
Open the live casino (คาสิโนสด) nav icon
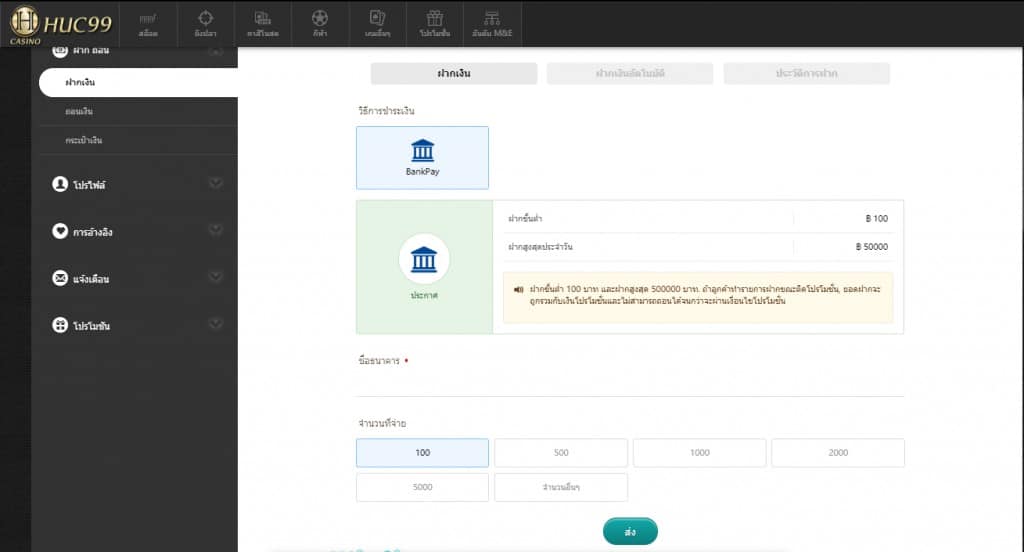[x=263, y=18]
